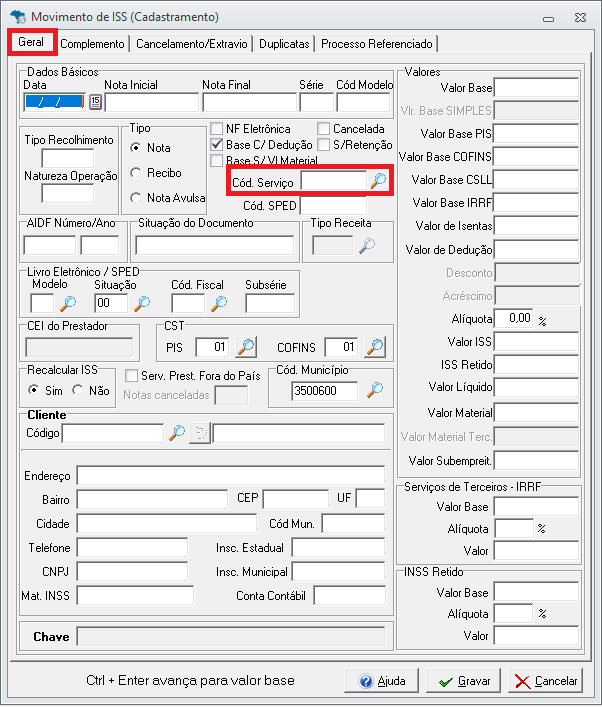The height and width of the screenshot is (707, 602).
Task: Tick the Cancelada checkbox
Action: (x=324, y=129)
